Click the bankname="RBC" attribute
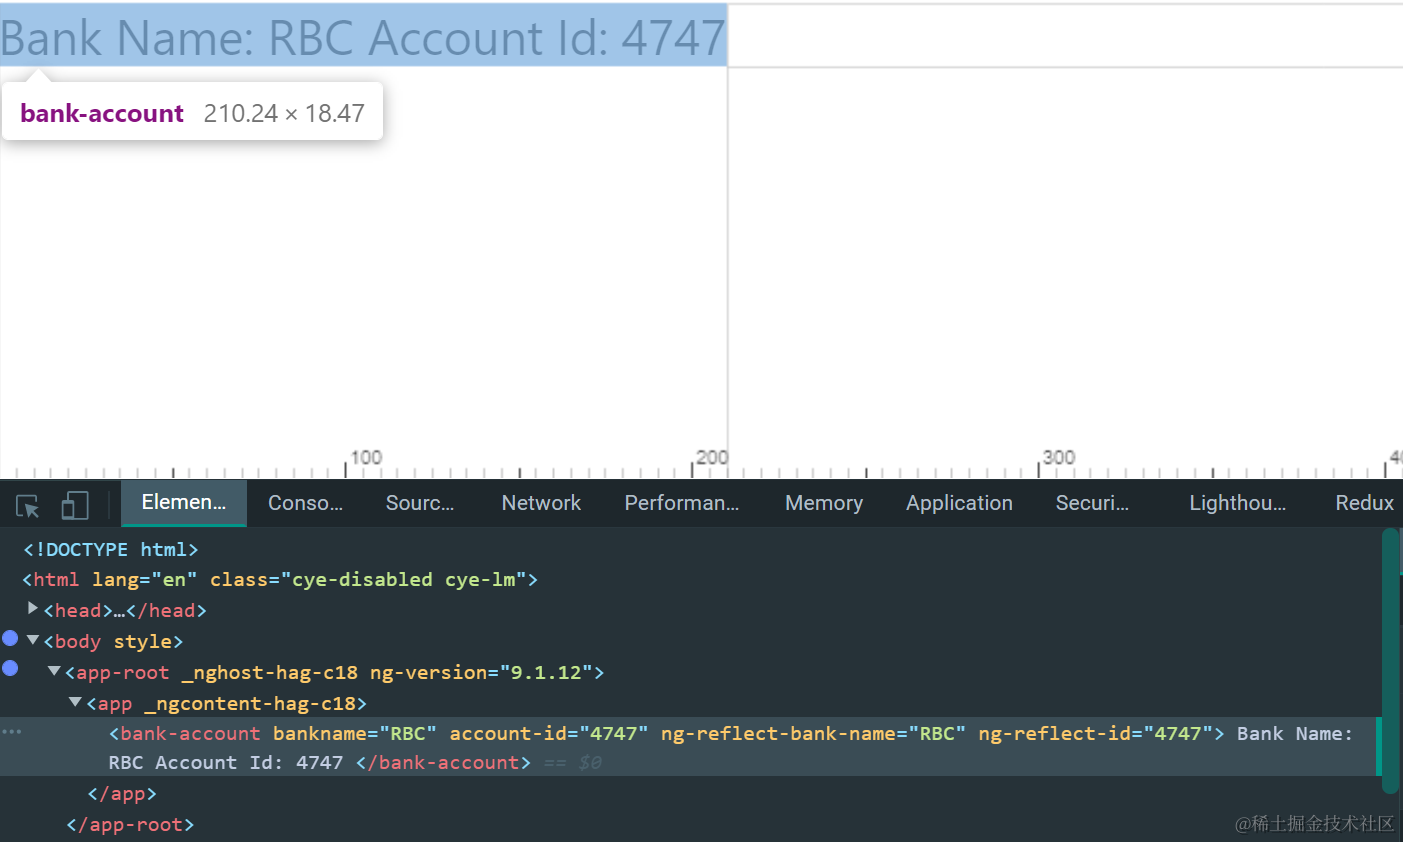 (355, 733)
